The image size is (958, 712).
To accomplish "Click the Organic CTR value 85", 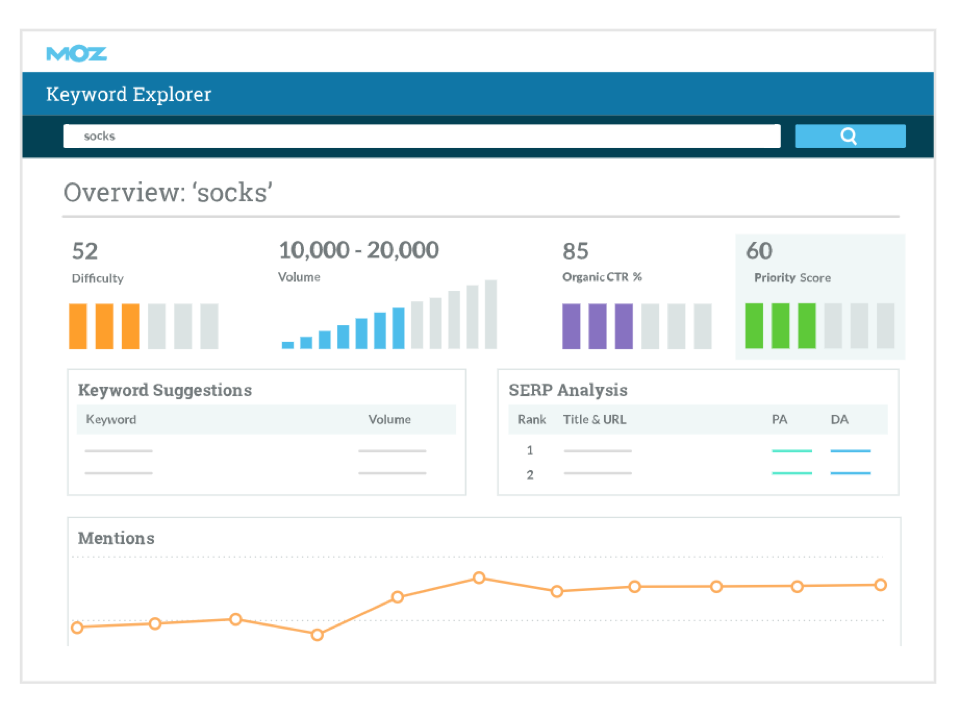I will coord(576,251).
